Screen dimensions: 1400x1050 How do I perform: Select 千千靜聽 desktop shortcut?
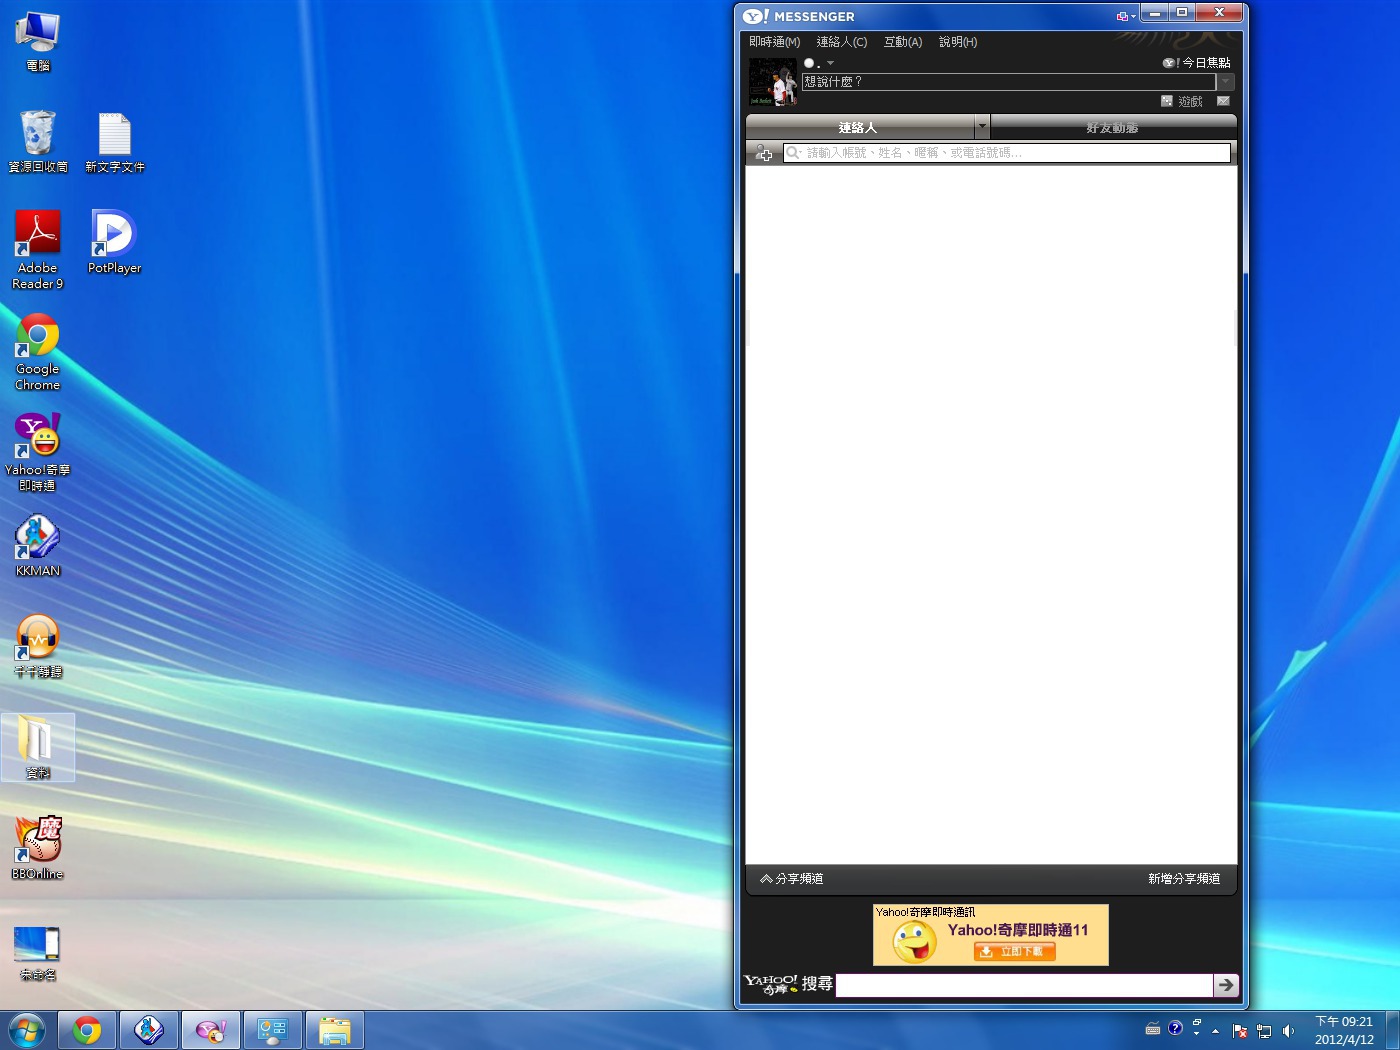(x=38, y=646)
